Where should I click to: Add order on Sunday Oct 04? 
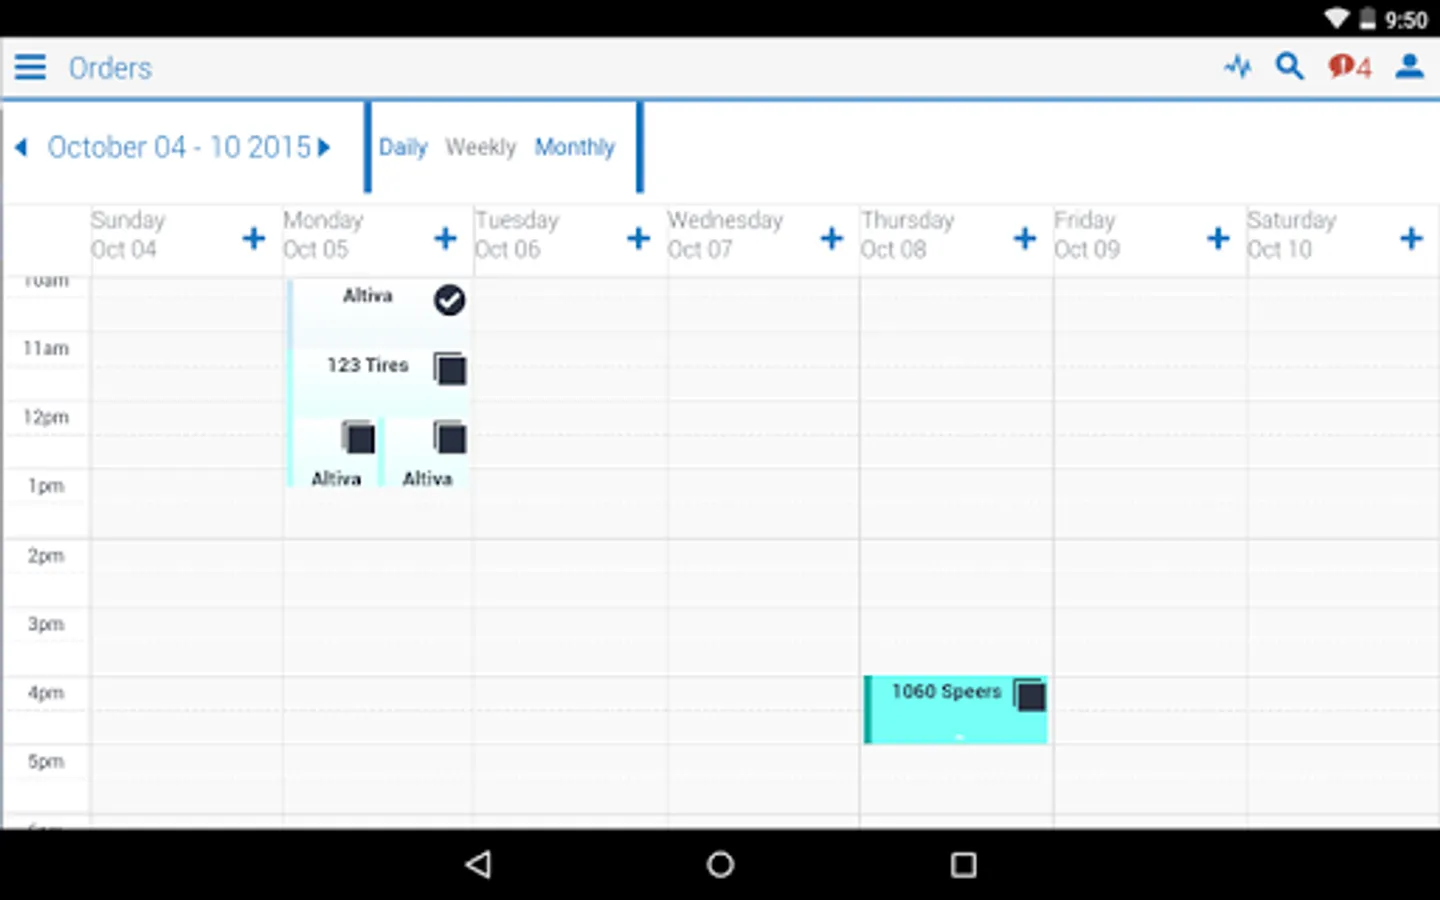click(x=254, y=238)
